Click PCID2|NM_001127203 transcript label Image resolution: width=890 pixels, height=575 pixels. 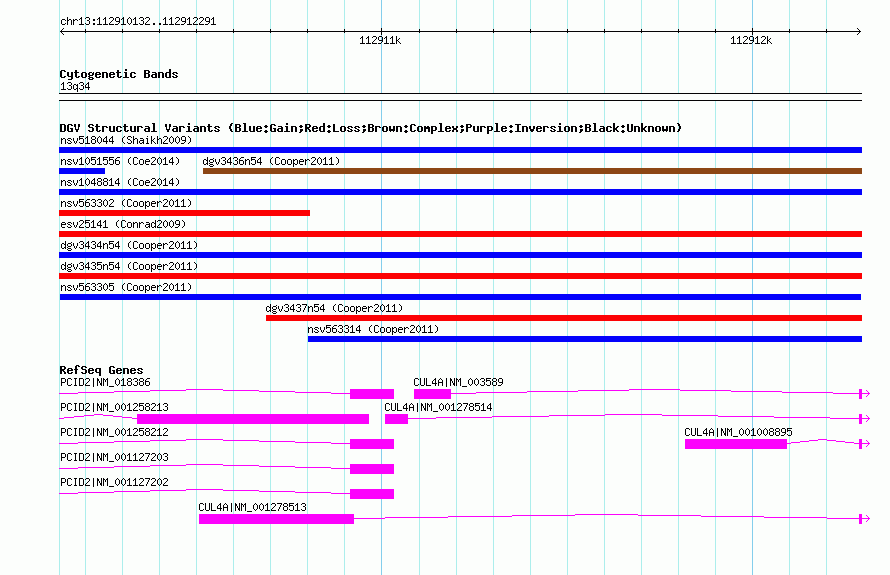click(x=114, y=457)
